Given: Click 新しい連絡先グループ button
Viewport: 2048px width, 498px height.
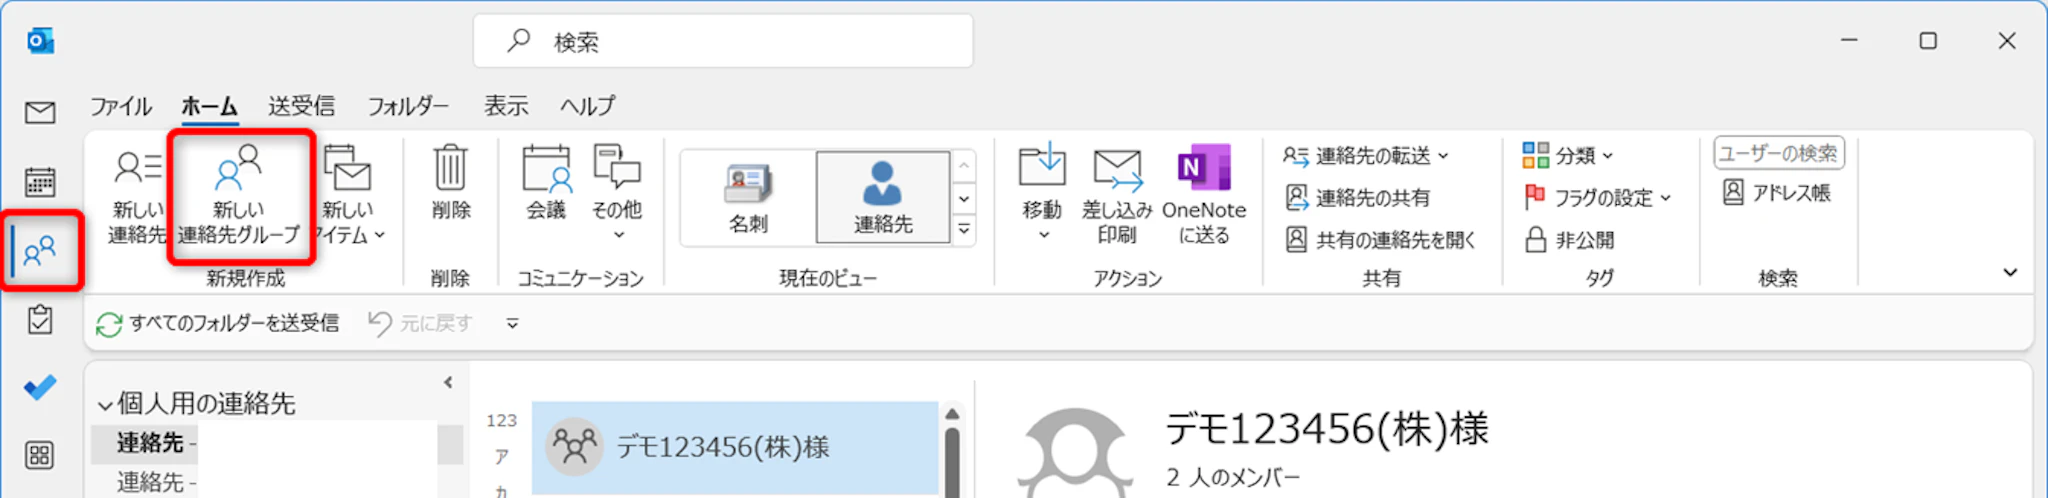Looking at the screenshot, I should (x=239, y=195).
